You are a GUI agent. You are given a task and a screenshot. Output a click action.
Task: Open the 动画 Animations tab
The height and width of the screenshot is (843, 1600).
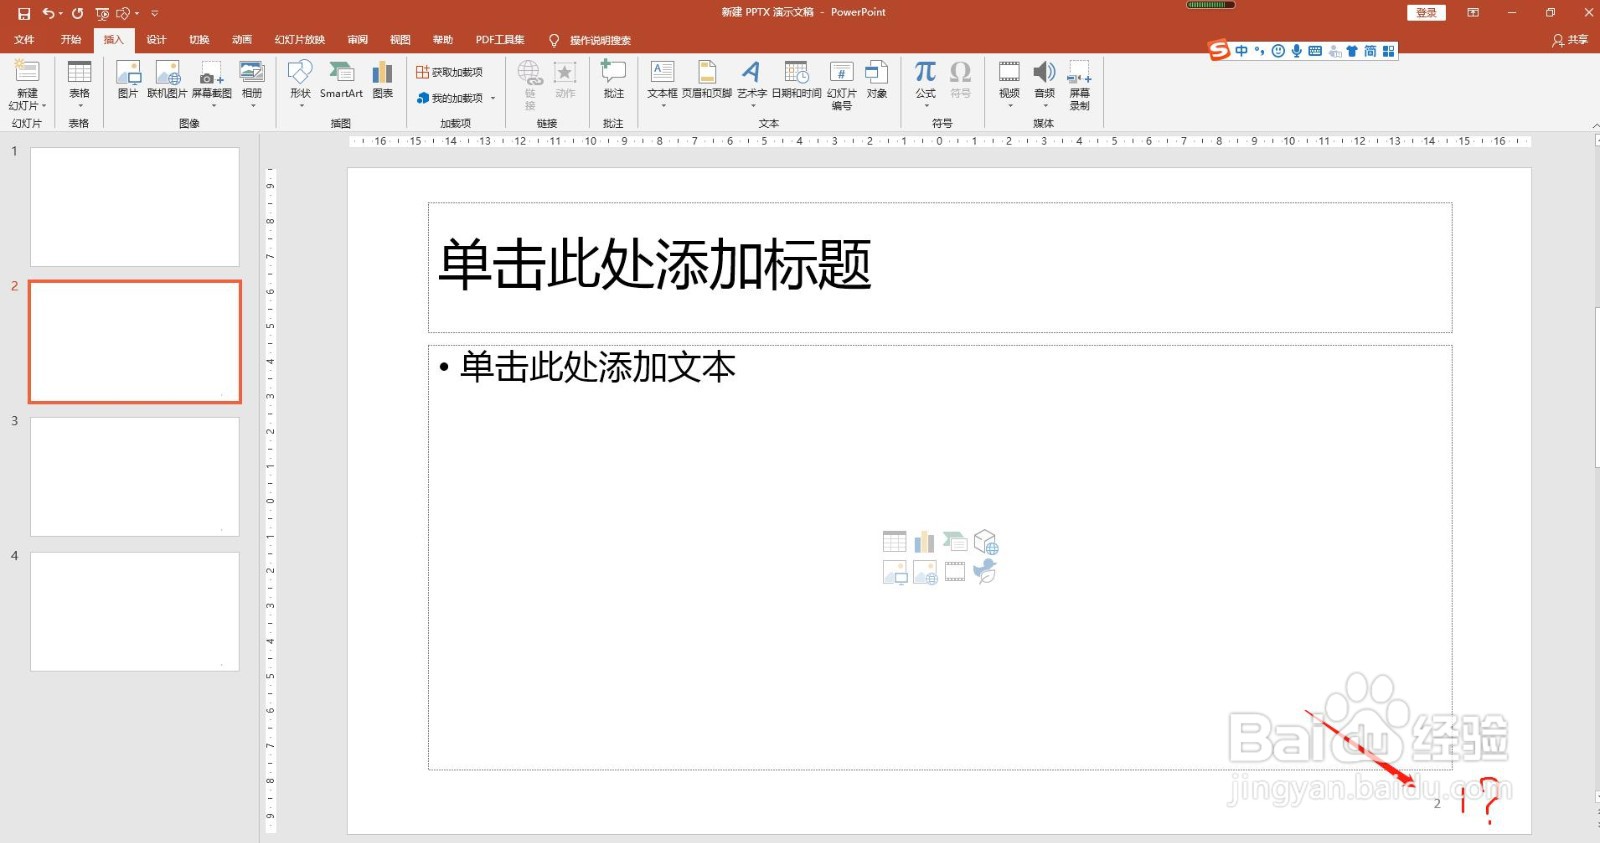coord(242,40)
